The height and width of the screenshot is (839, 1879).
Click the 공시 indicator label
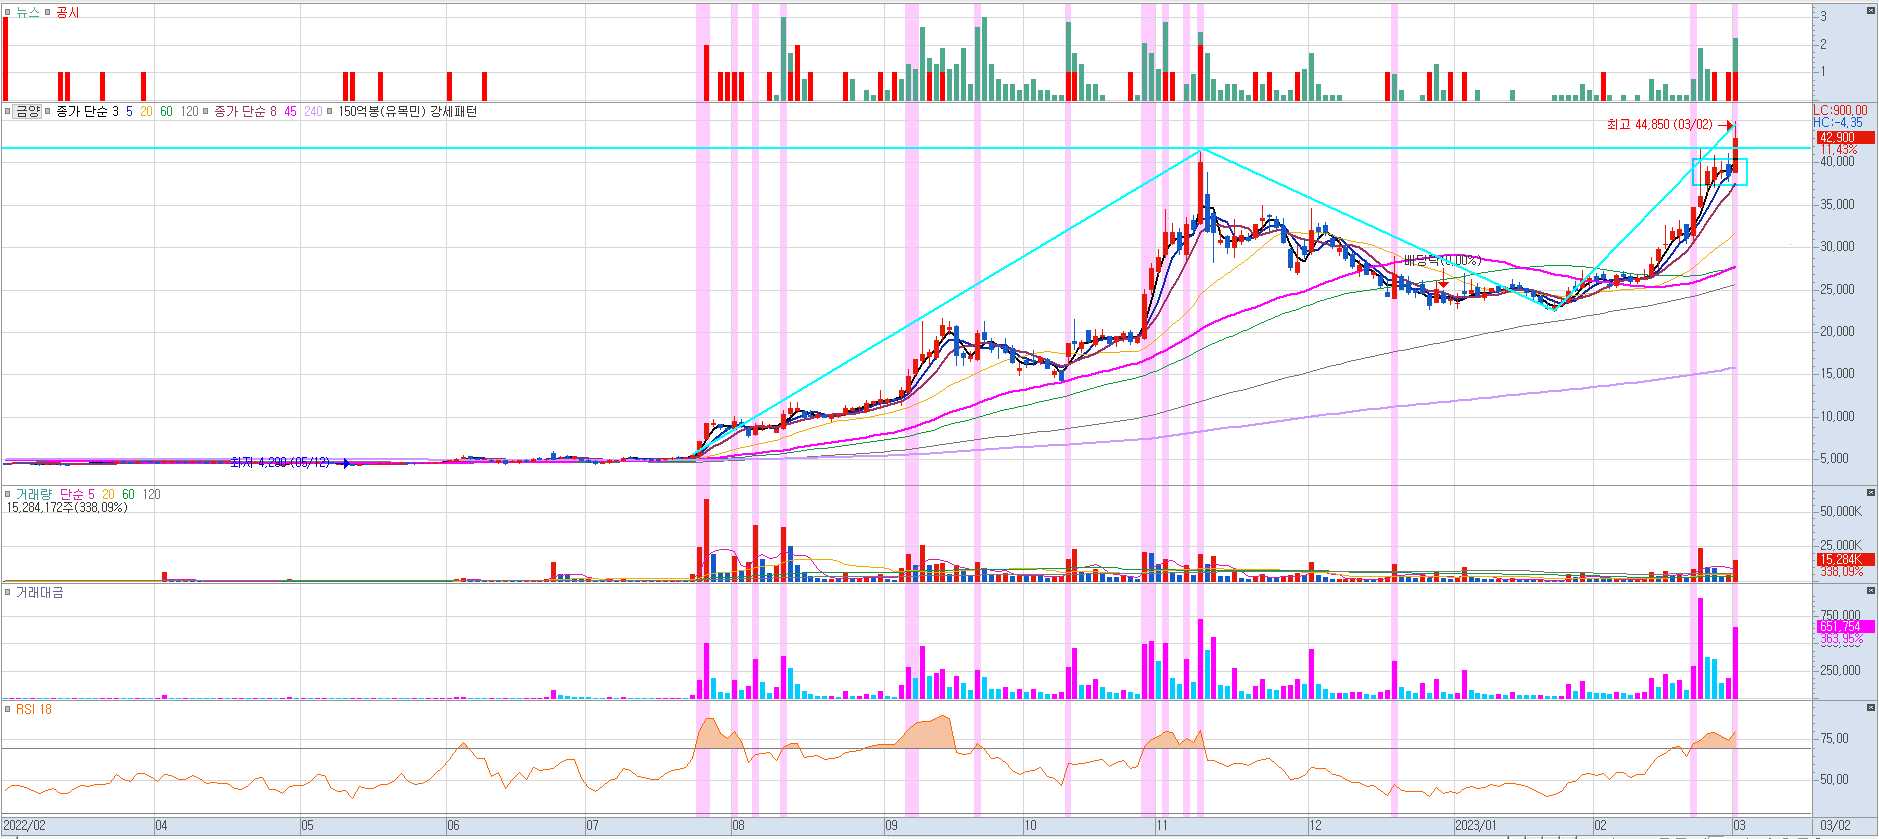coord(67,13)
